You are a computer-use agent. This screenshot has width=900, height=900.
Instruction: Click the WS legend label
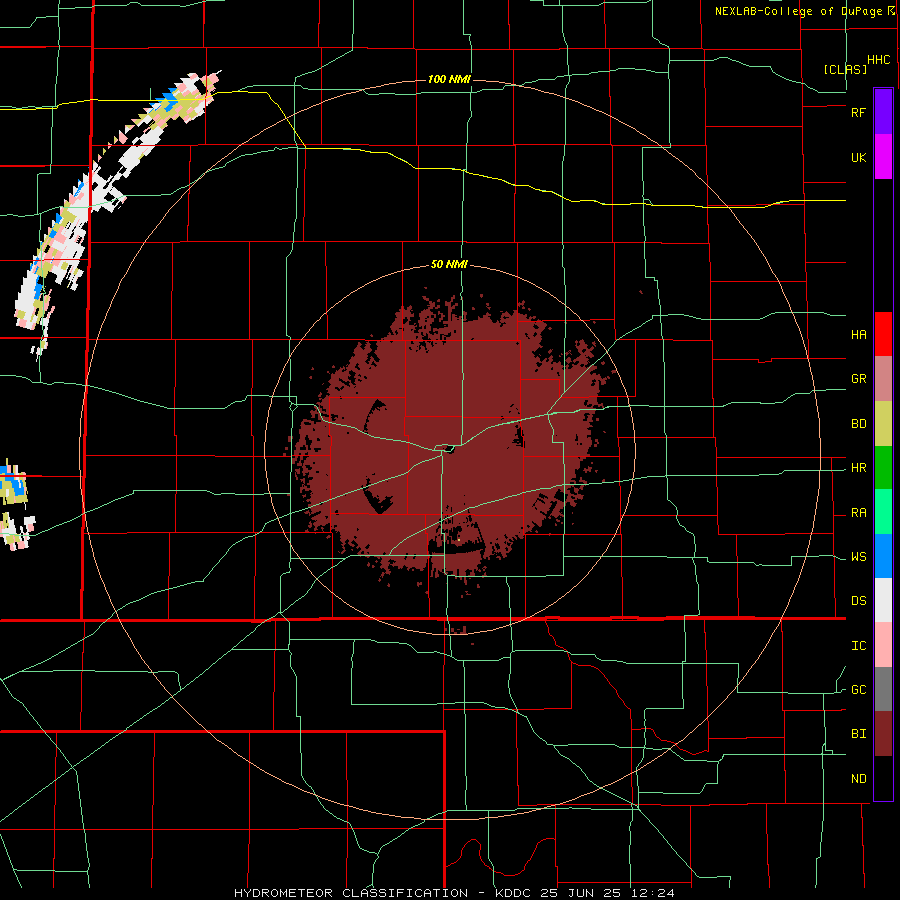pos(858,557)
